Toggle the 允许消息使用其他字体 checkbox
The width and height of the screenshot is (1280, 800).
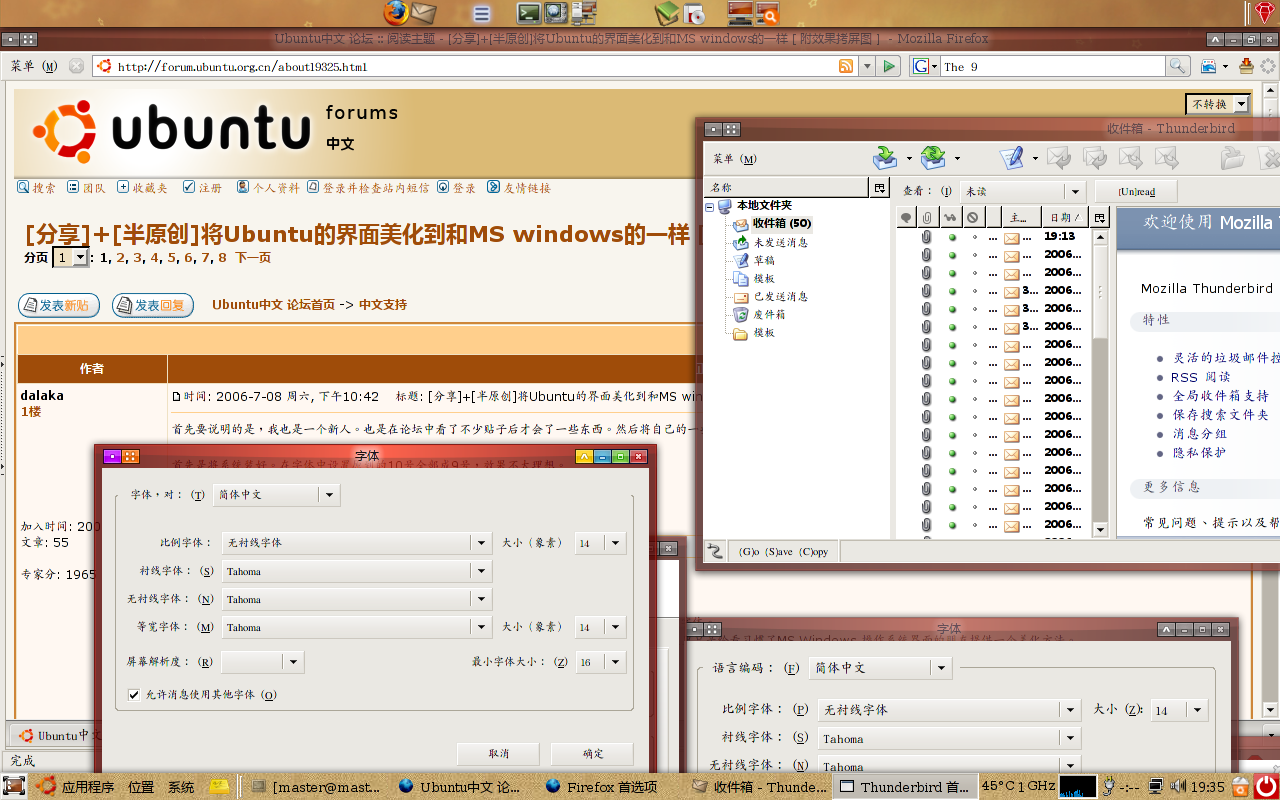point(134,694)
